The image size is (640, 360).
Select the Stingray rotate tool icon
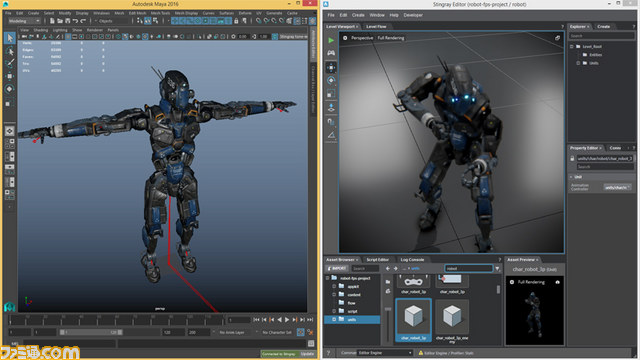click(331, 80)
